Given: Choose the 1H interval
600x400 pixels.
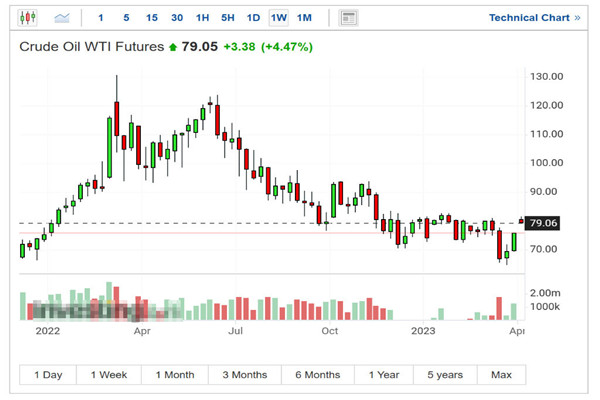Looking at the screenshot, I should point(202,18).
